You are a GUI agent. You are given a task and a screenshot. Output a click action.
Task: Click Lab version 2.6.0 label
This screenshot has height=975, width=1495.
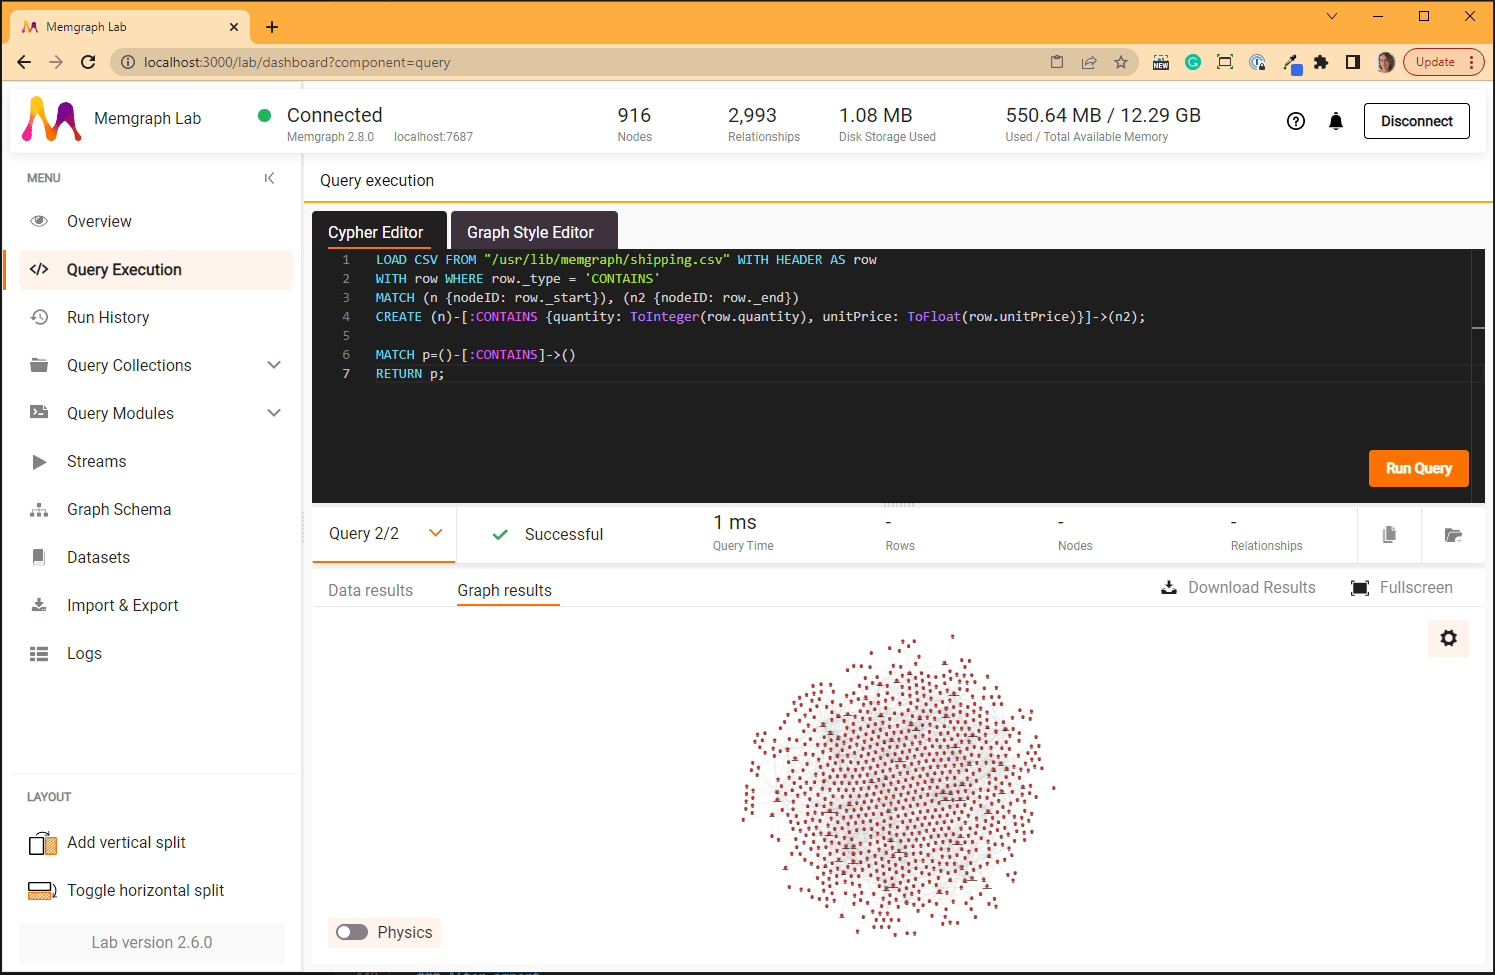(x=152, y=942)
